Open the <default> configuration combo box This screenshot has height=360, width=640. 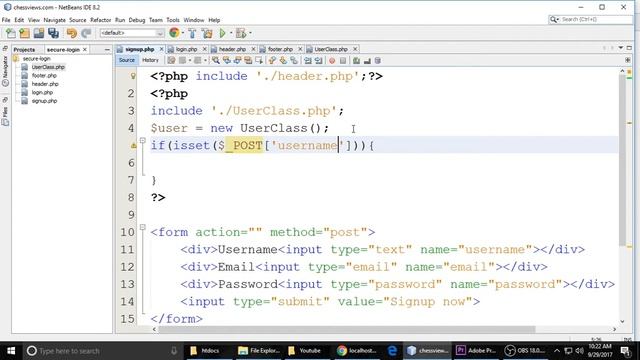pos(132,33)
